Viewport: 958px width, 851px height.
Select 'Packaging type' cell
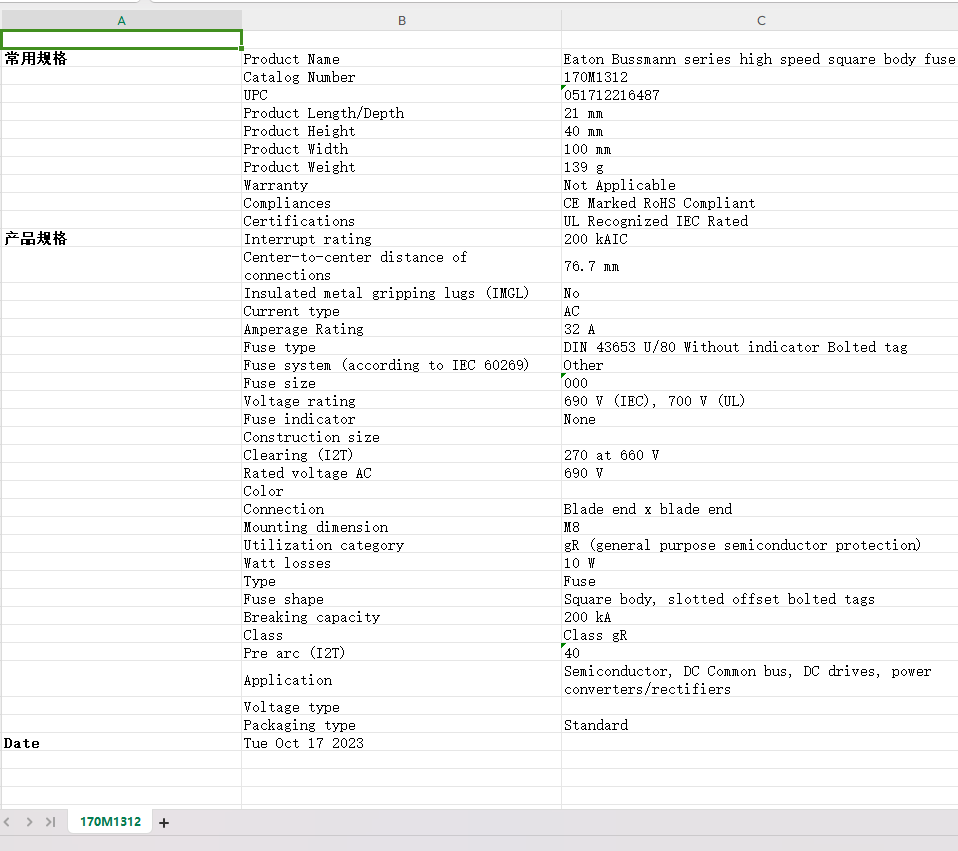click(x=401, y=725)
